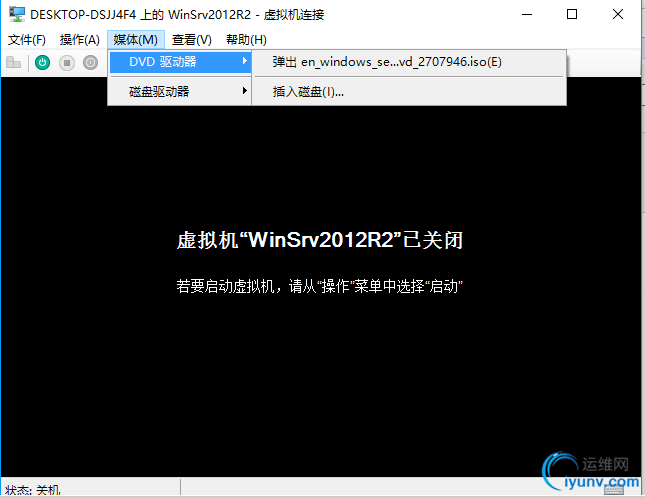Click the grey Shut Down toolbar icon
Viewport: 645px width, 498px height.
pyautogui.click(x=90, y=63)
